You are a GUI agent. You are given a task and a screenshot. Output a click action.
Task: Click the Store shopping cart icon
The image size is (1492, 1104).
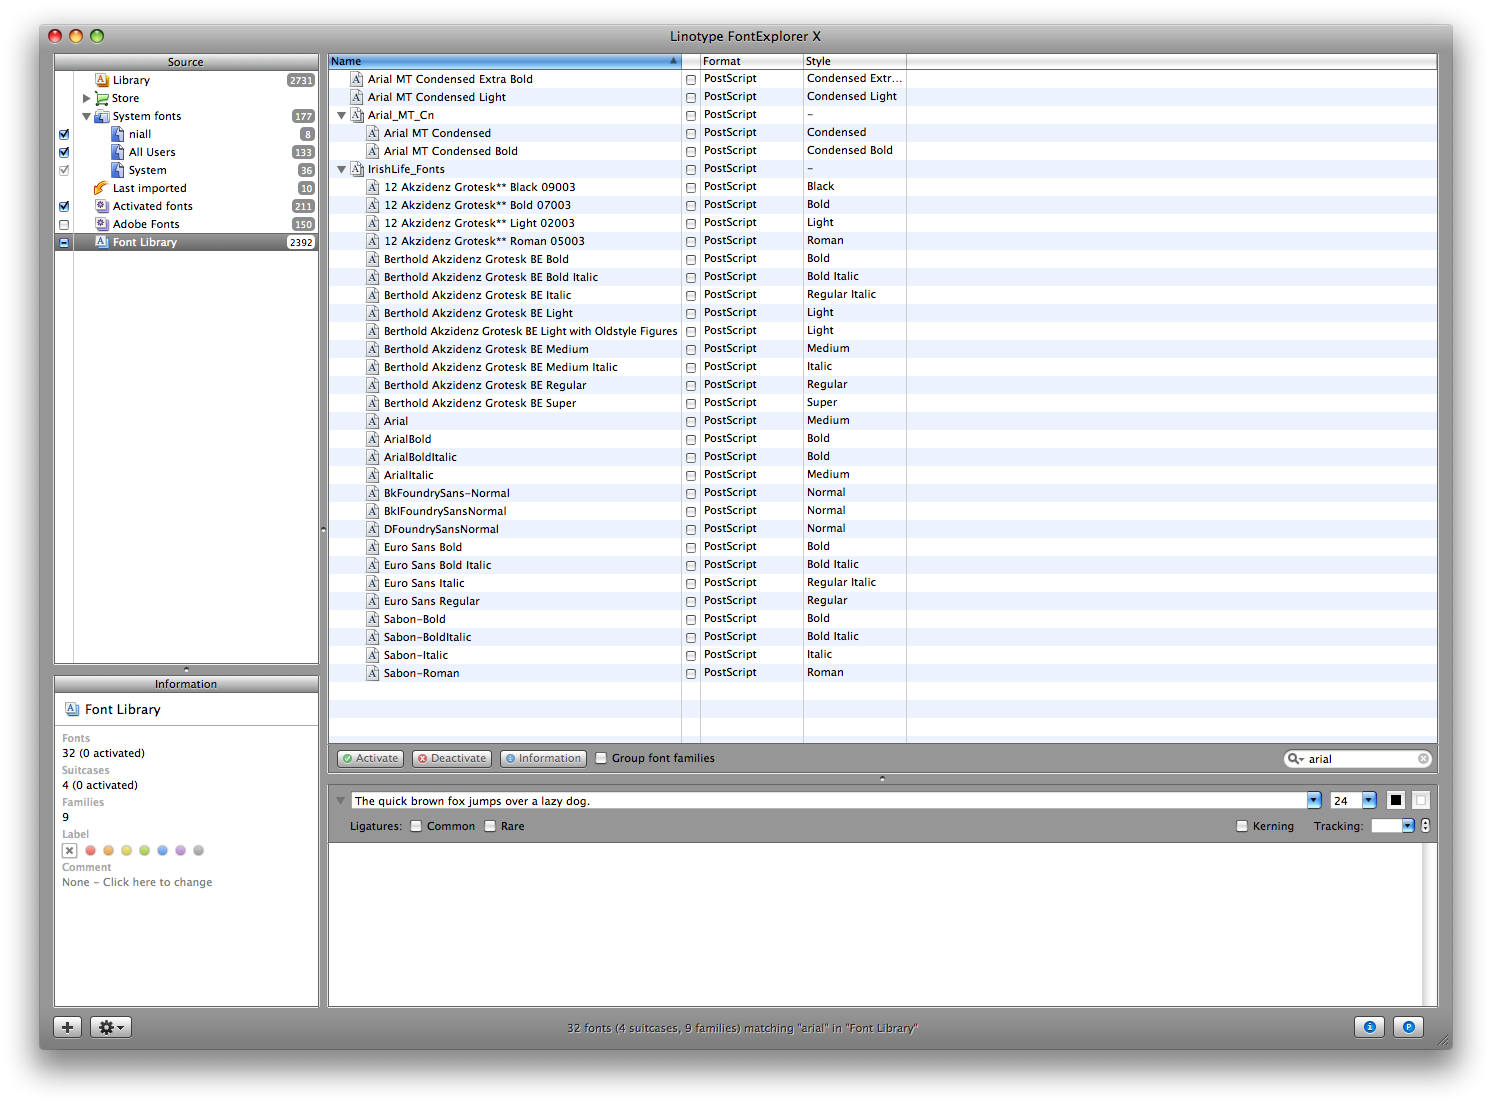click(x=101, y=98)
